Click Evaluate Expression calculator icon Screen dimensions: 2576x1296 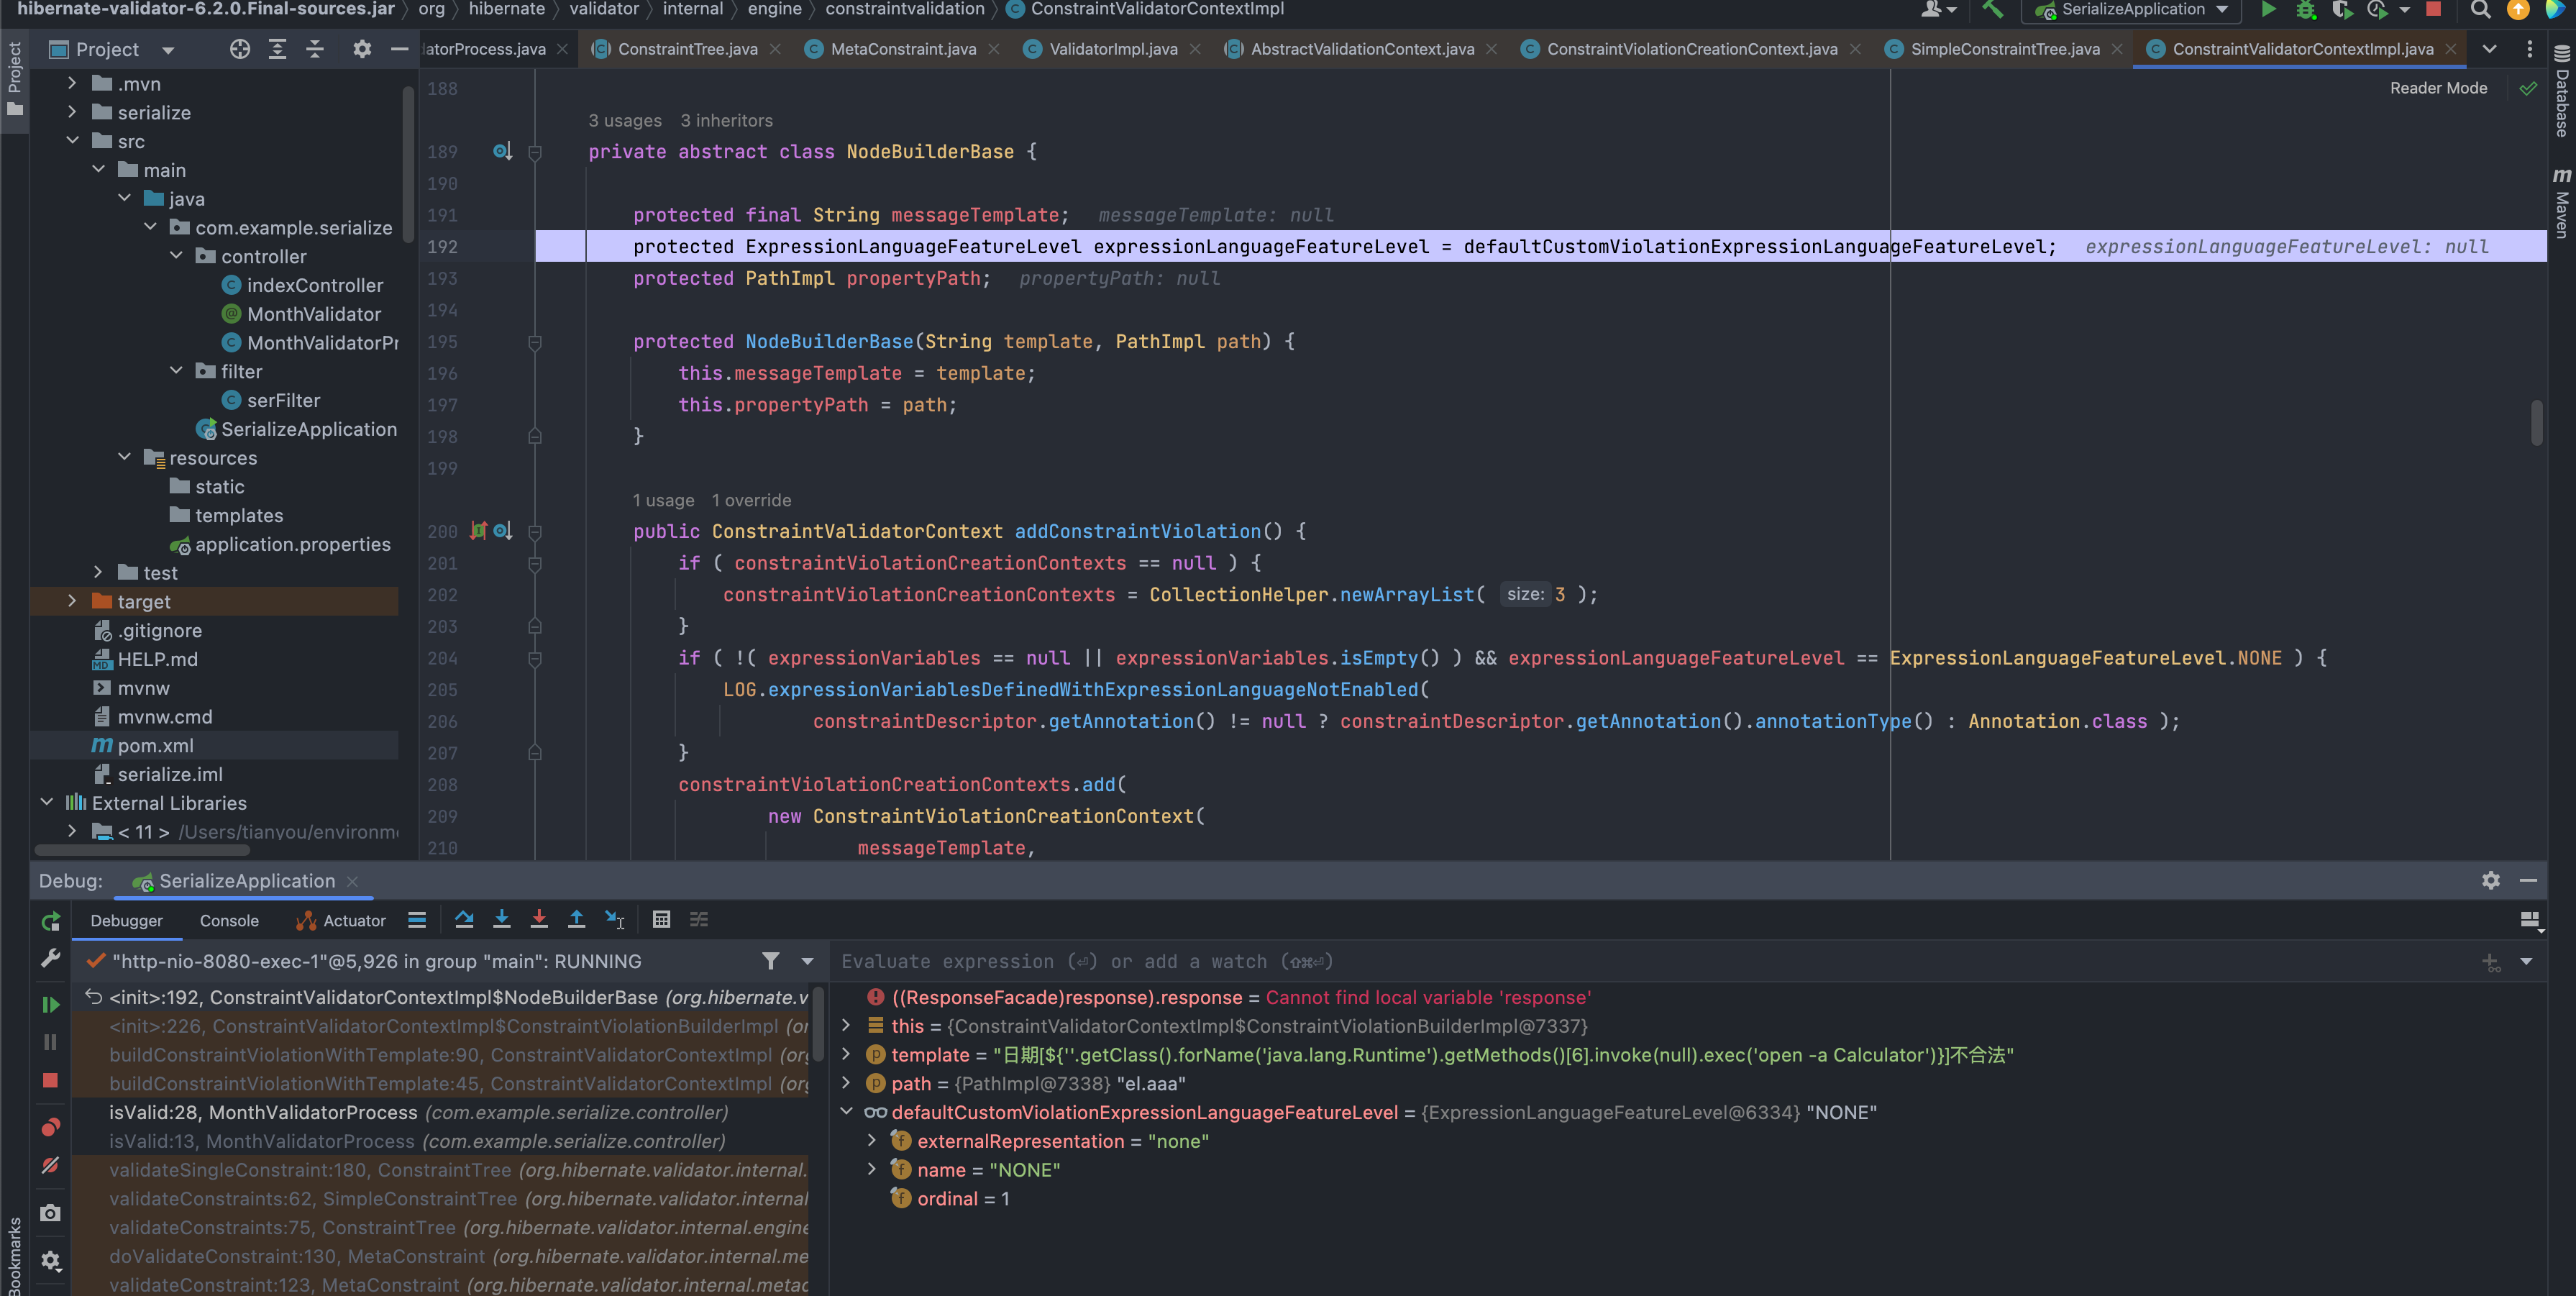coord(661,920)
